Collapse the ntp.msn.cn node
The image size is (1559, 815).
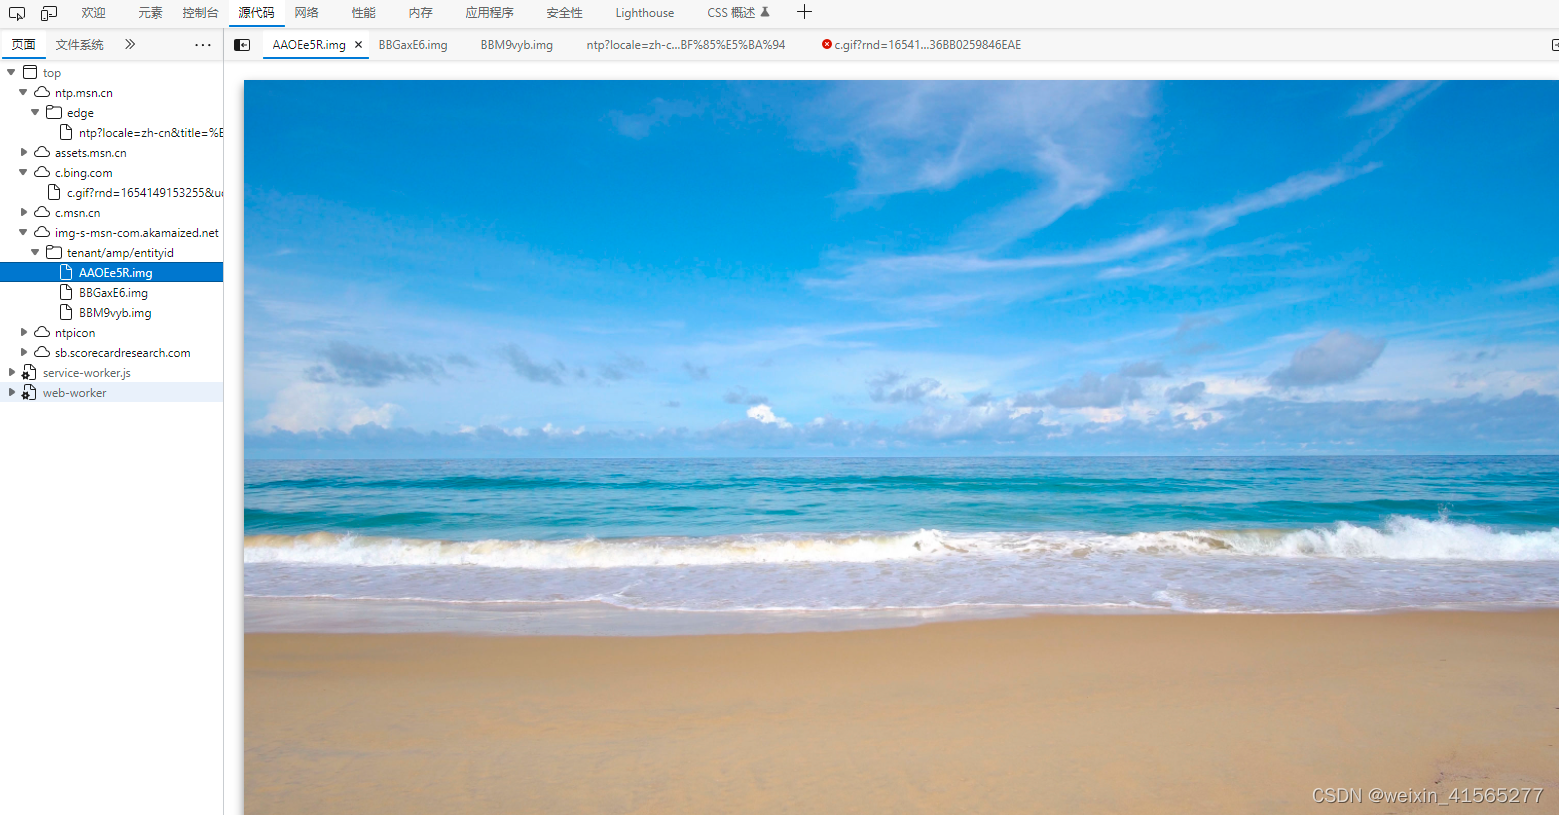coord(23,92)
